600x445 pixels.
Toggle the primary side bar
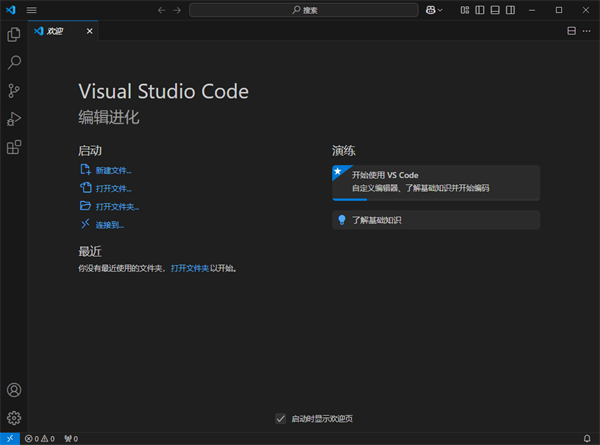click(480, 10)
